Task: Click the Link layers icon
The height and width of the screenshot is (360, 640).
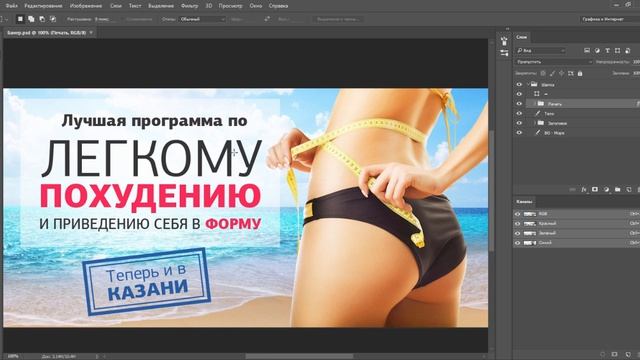Action: click(573, 190)
